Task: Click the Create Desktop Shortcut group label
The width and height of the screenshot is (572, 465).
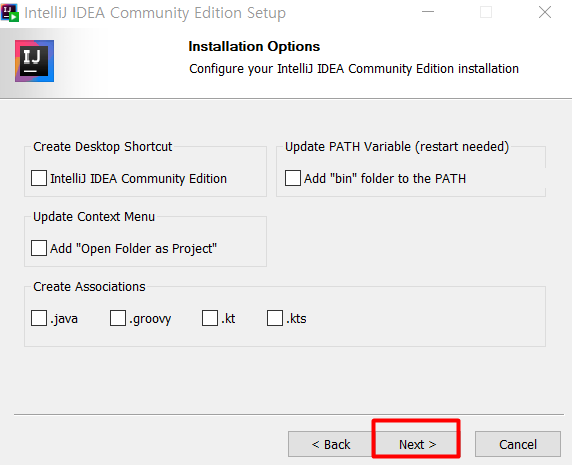Action: pyautogui.click(x=103, y=147)
